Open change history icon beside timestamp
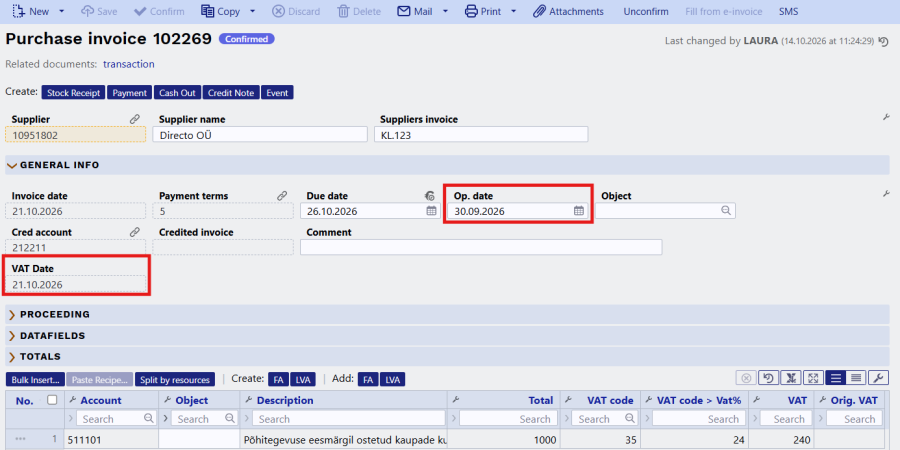The height and width of the screenshot is (450, 900). tap(884, 41)
